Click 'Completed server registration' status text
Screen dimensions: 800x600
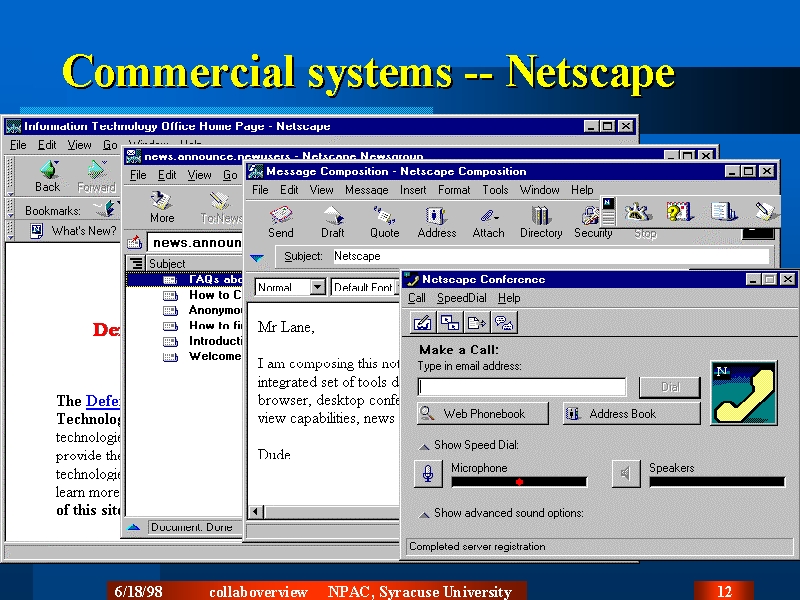477,546
